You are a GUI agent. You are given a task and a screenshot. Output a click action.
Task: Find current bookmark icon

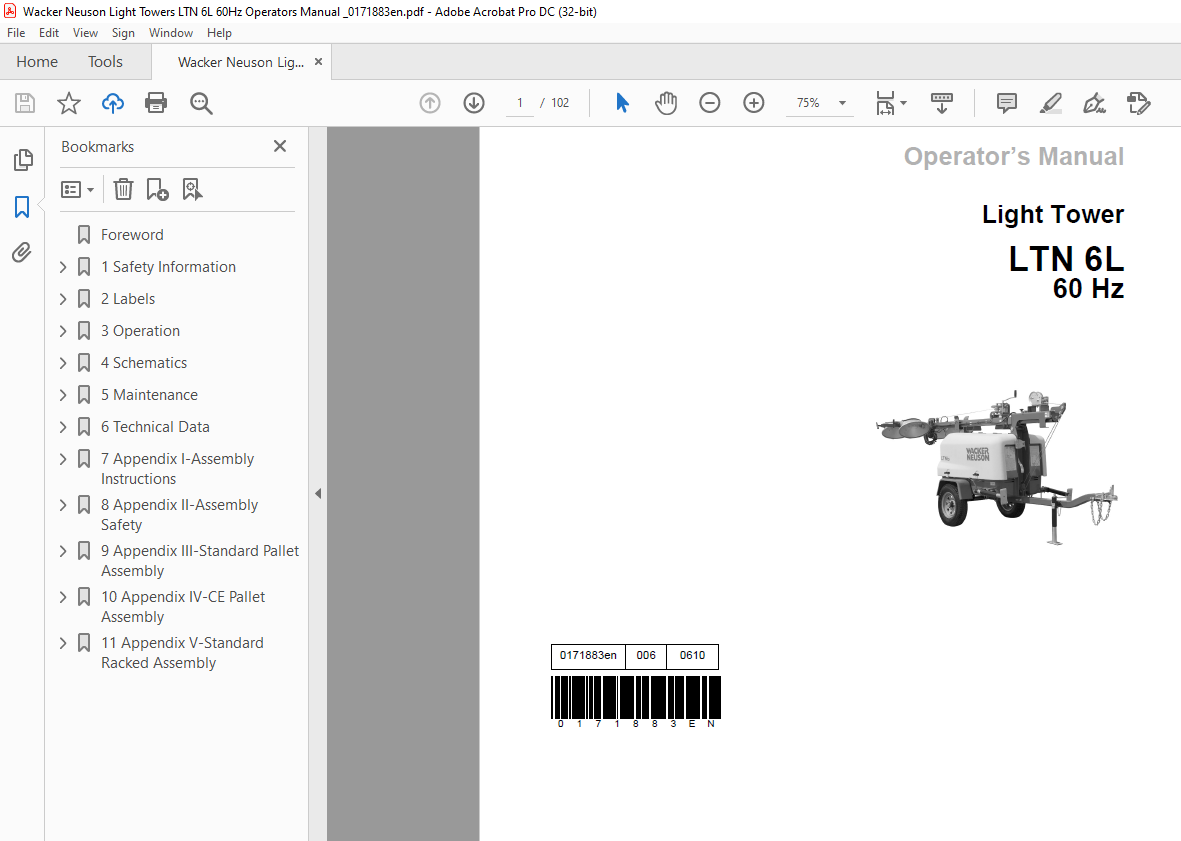coord(192,189)
